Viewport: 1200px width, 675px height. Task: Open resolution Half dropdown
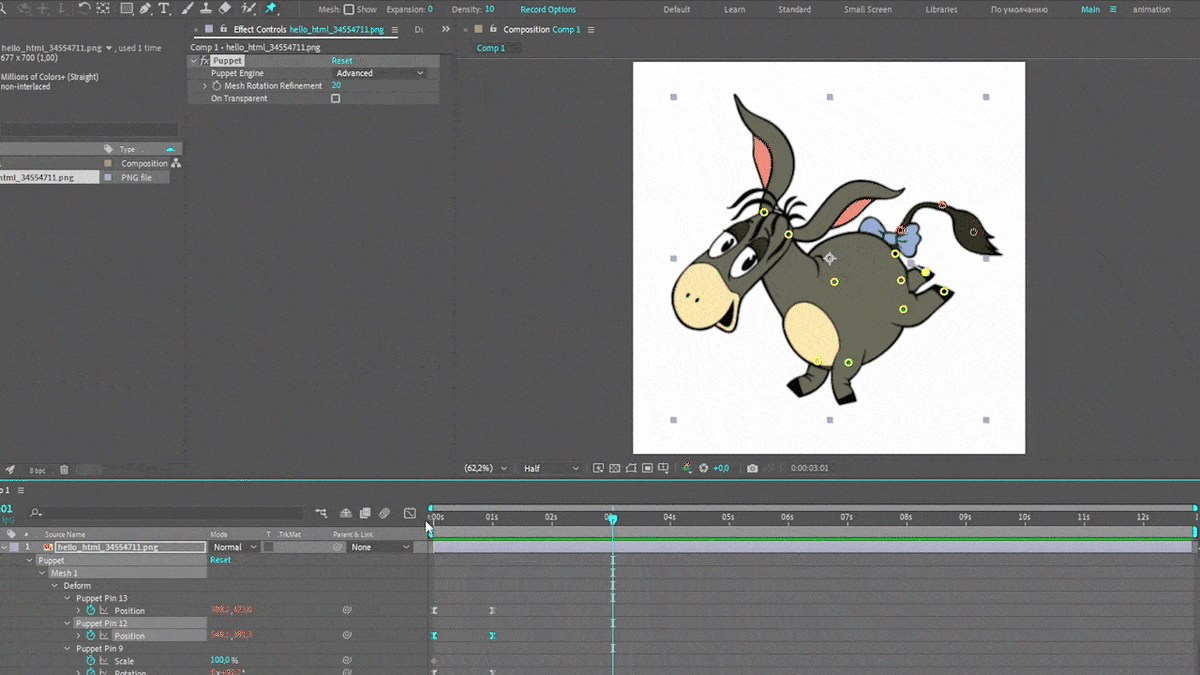549,468
